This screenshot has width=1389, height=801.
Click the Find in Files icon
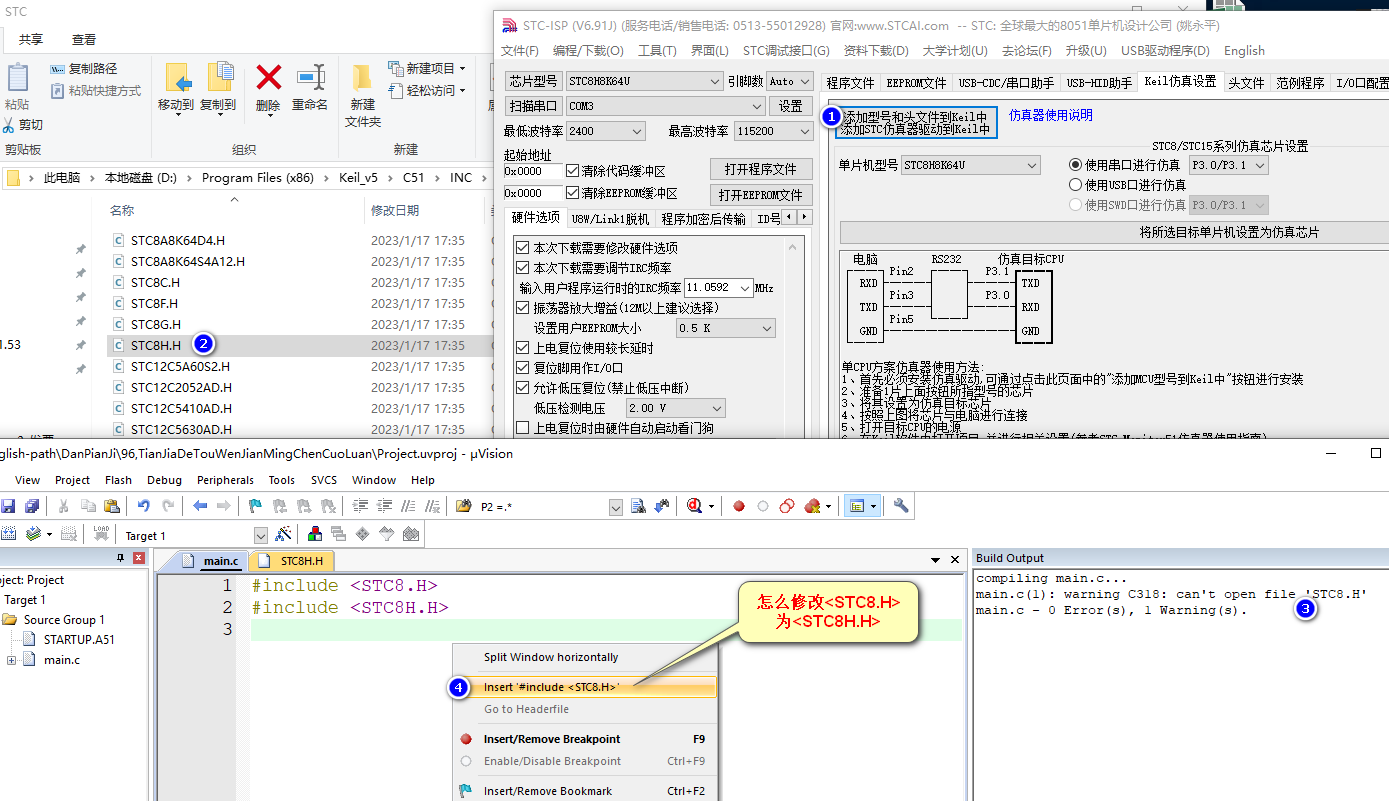(638, 506)
